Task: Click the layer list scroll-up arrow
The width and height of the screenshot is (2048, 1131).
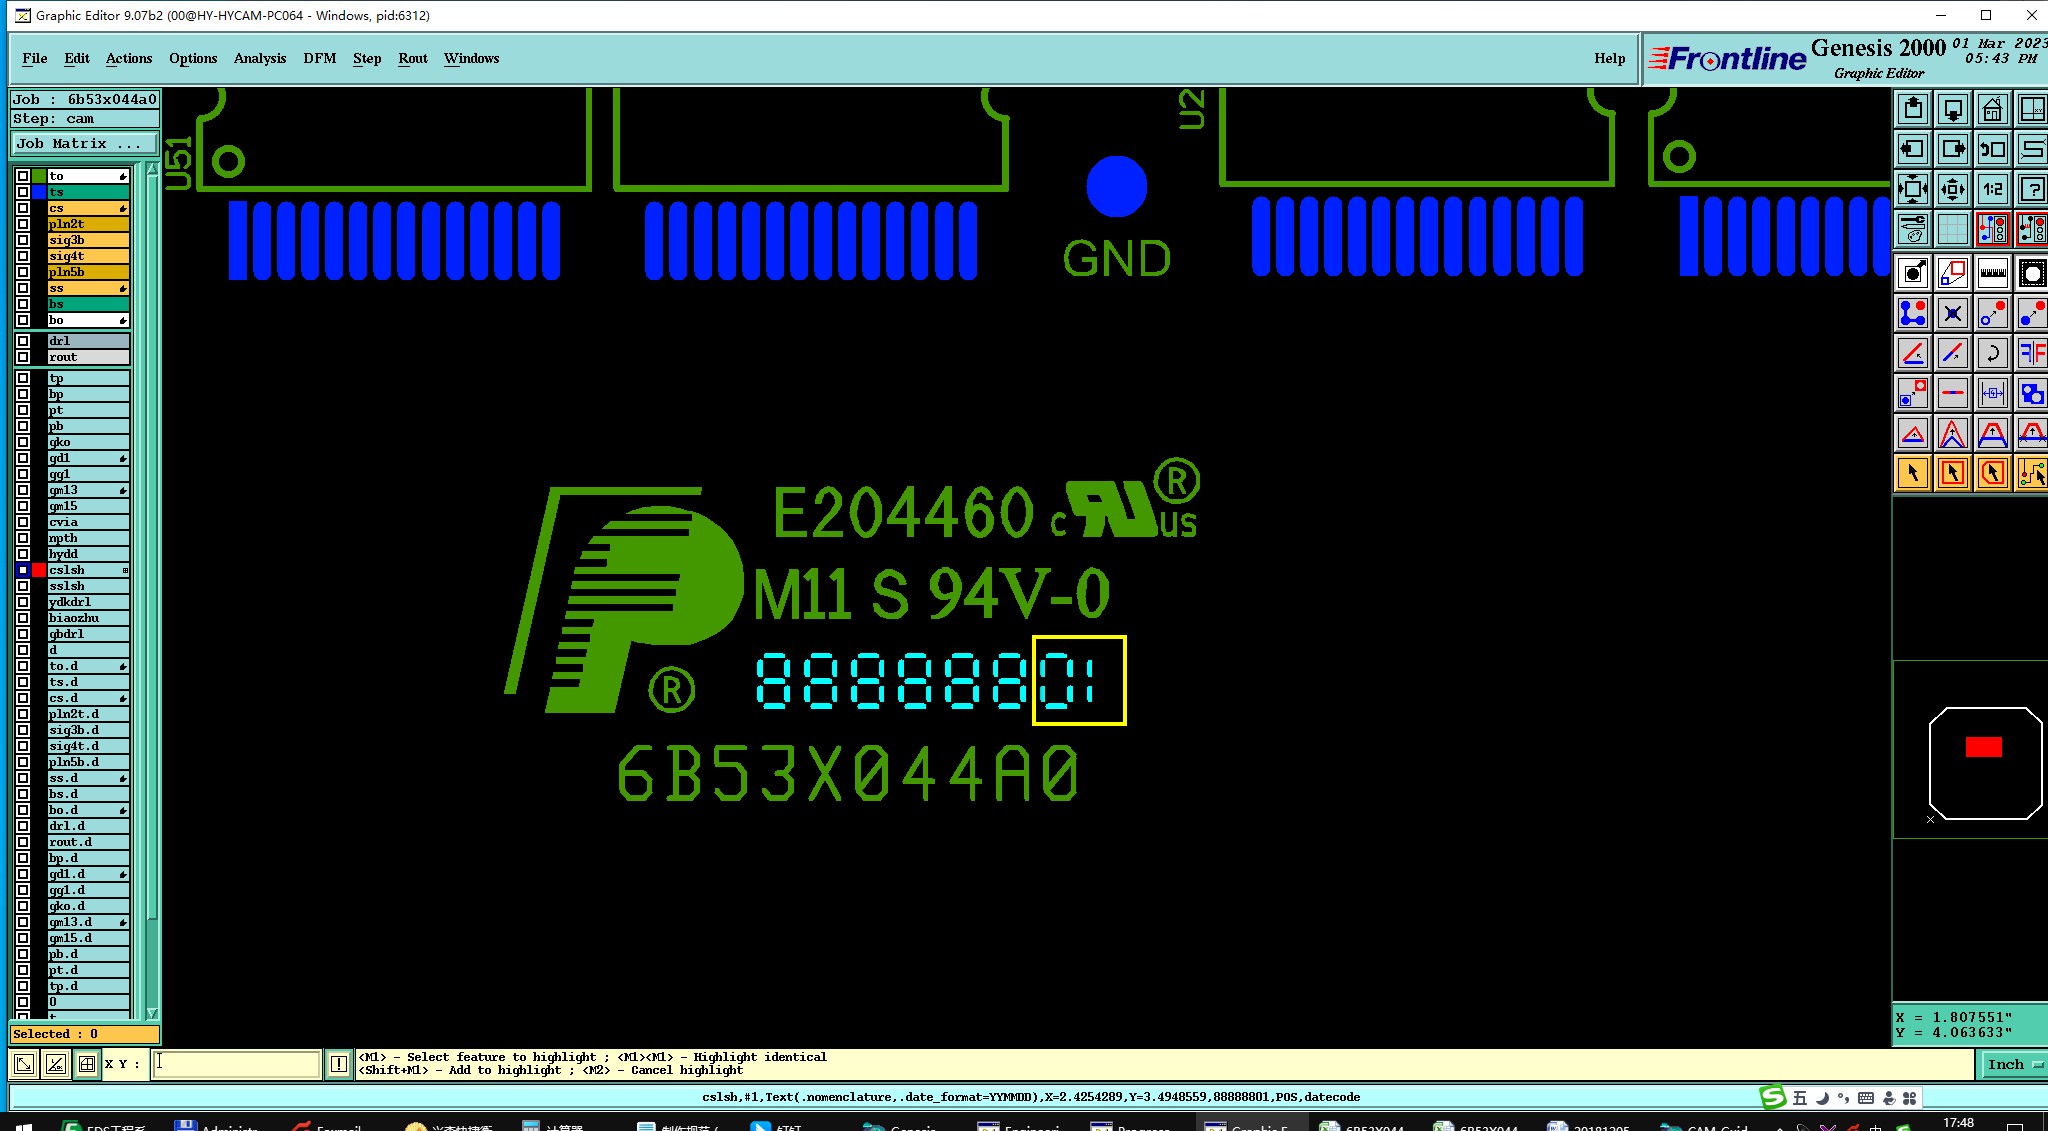Action: coord(152,170)
